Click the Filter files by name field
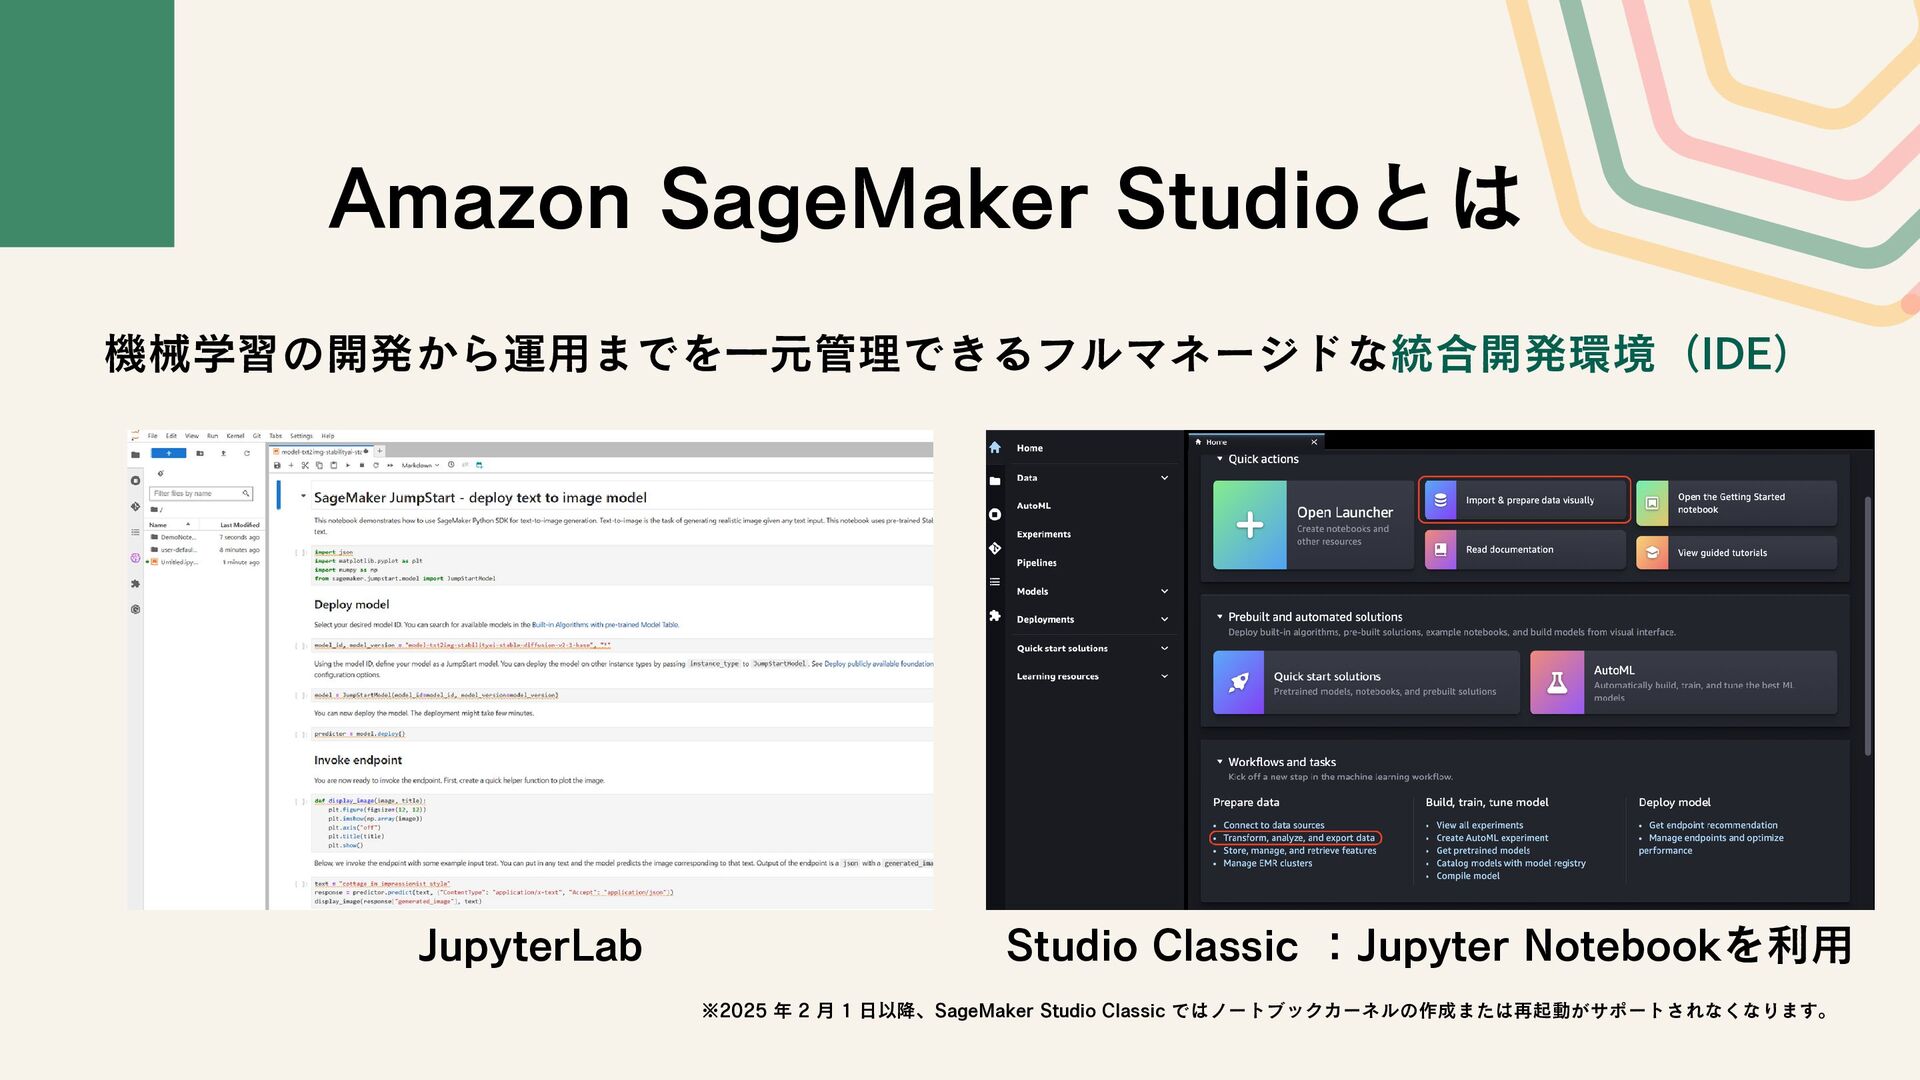Viewport: 1920px width, 1080px height. [201, 493]
